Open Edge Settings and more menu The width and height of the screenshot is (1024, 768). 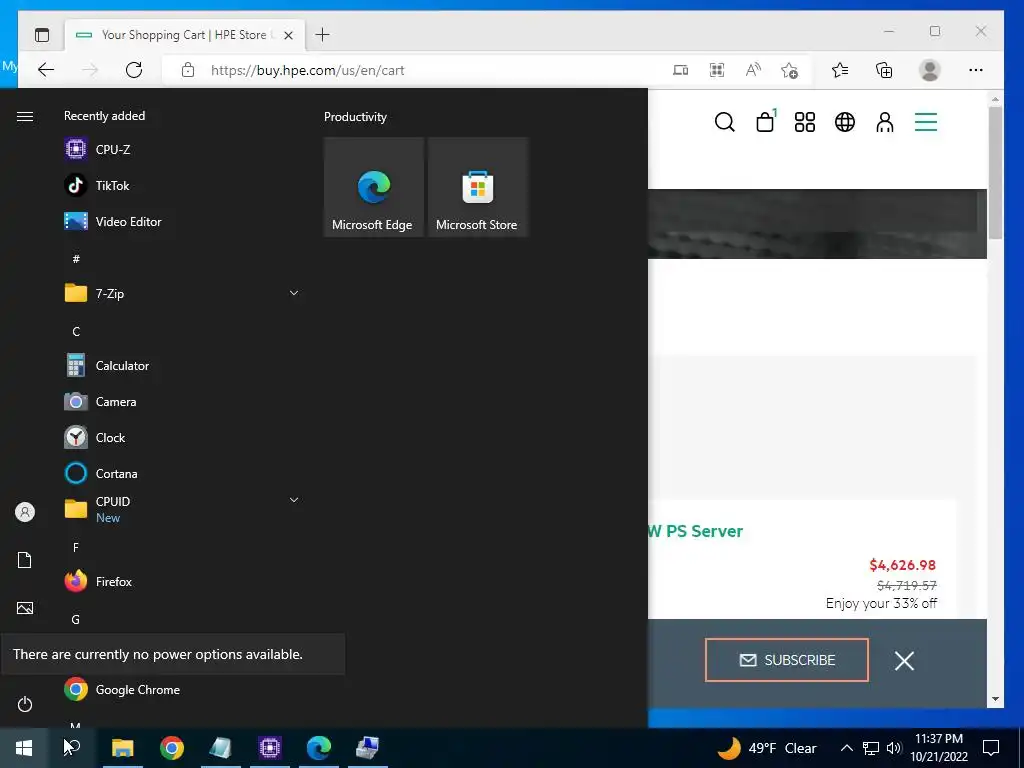coord(976,70)
